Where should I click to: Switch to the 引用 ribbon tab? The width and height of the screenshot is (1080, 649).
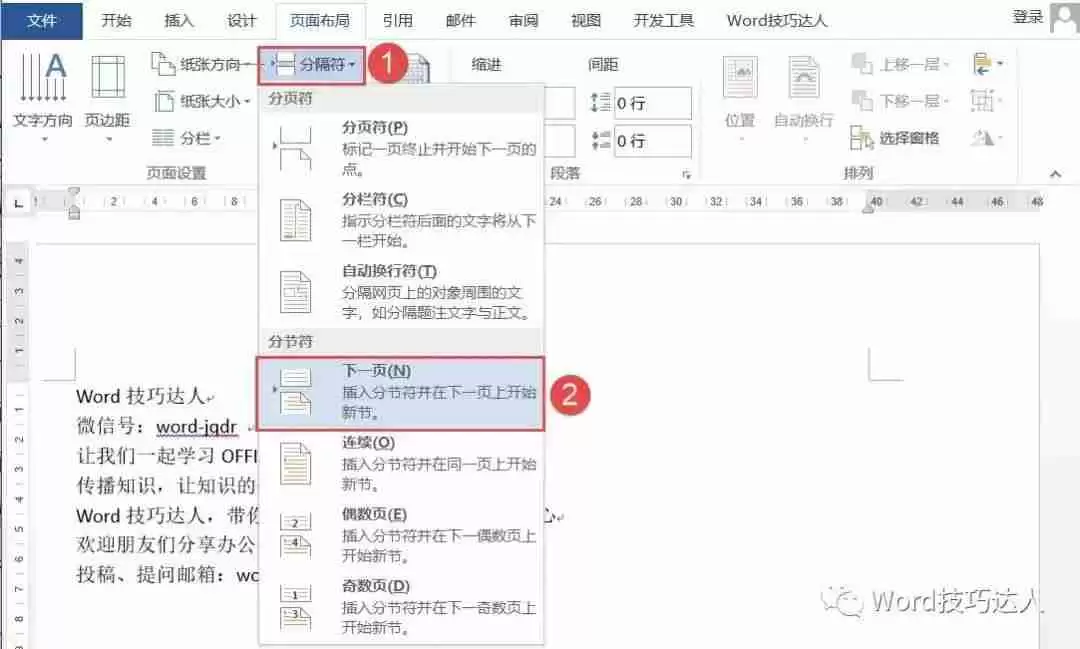coord(398,19)
